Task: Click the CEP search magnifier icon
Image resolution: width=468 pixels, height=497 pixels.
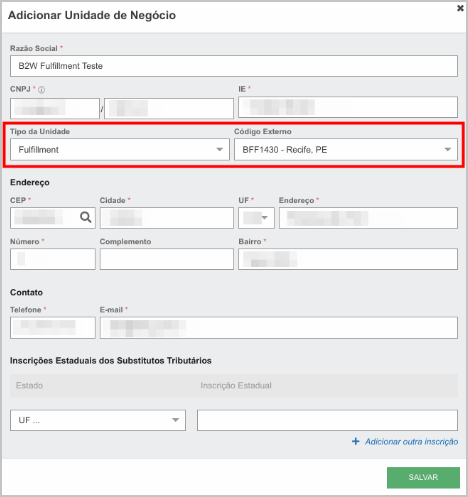Action: click(86, 218)
